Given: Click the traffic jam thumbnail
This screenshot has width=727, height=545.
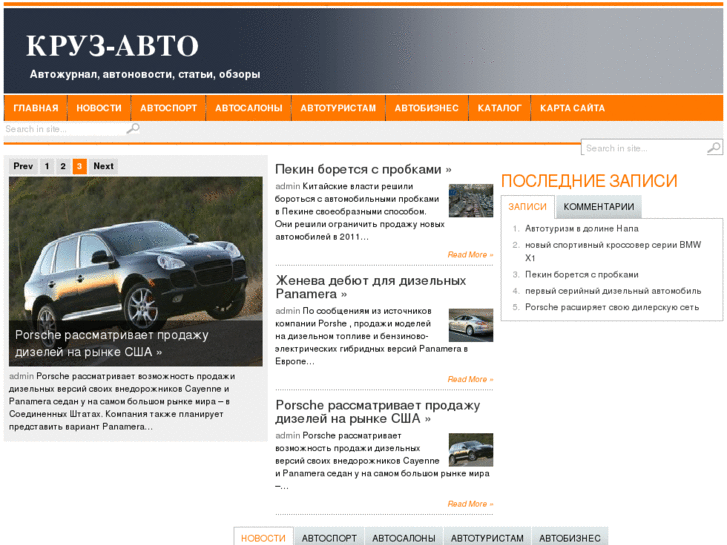Looking at the screenshot, I should click(x=471, y=200).
